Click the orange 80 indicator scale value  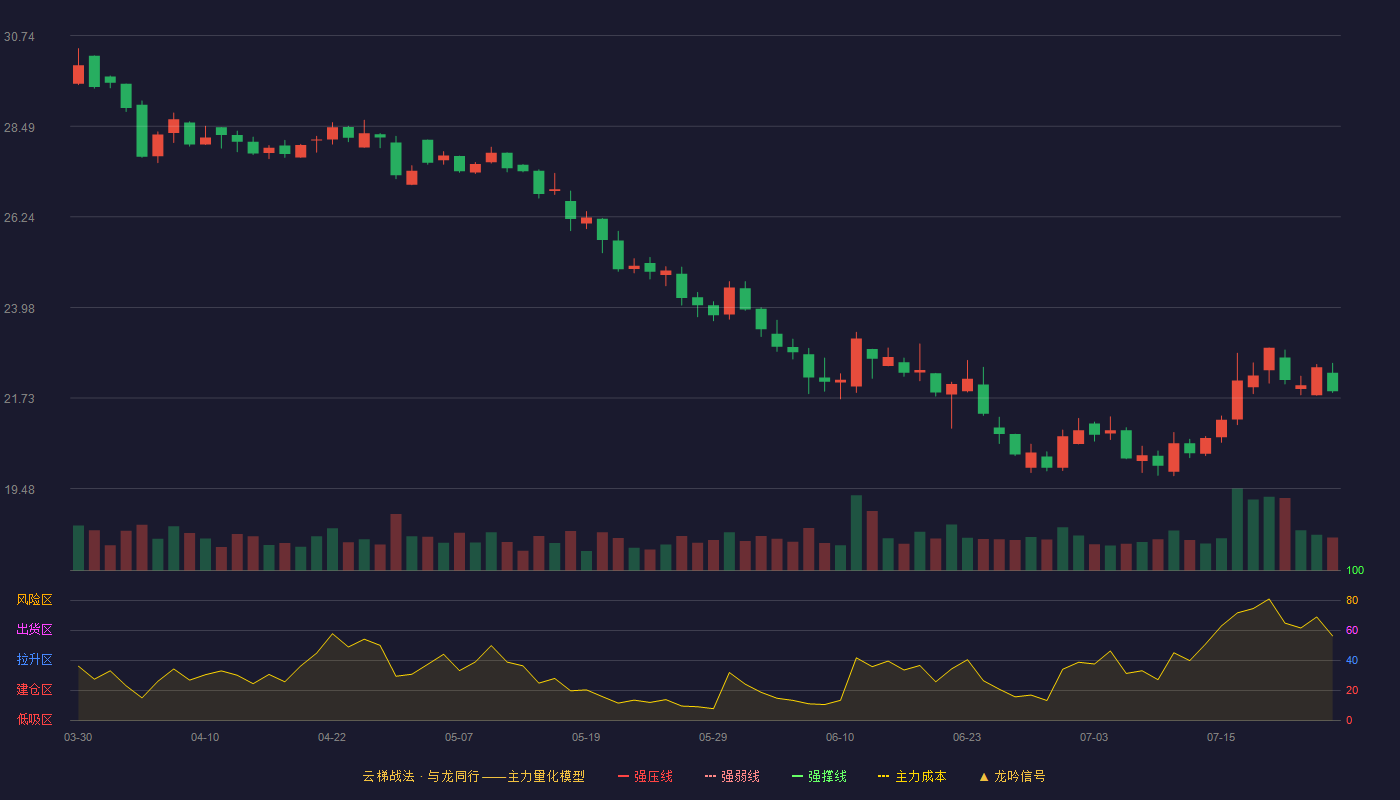click(x=1352, y=601)
